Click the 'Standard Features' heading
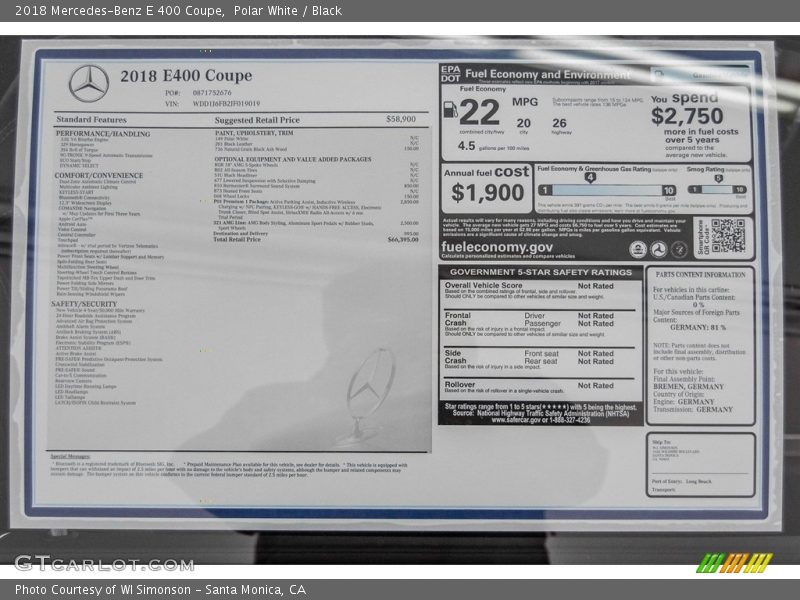The width and height of the screenshot is (800, 600). [x=91, y=119]
